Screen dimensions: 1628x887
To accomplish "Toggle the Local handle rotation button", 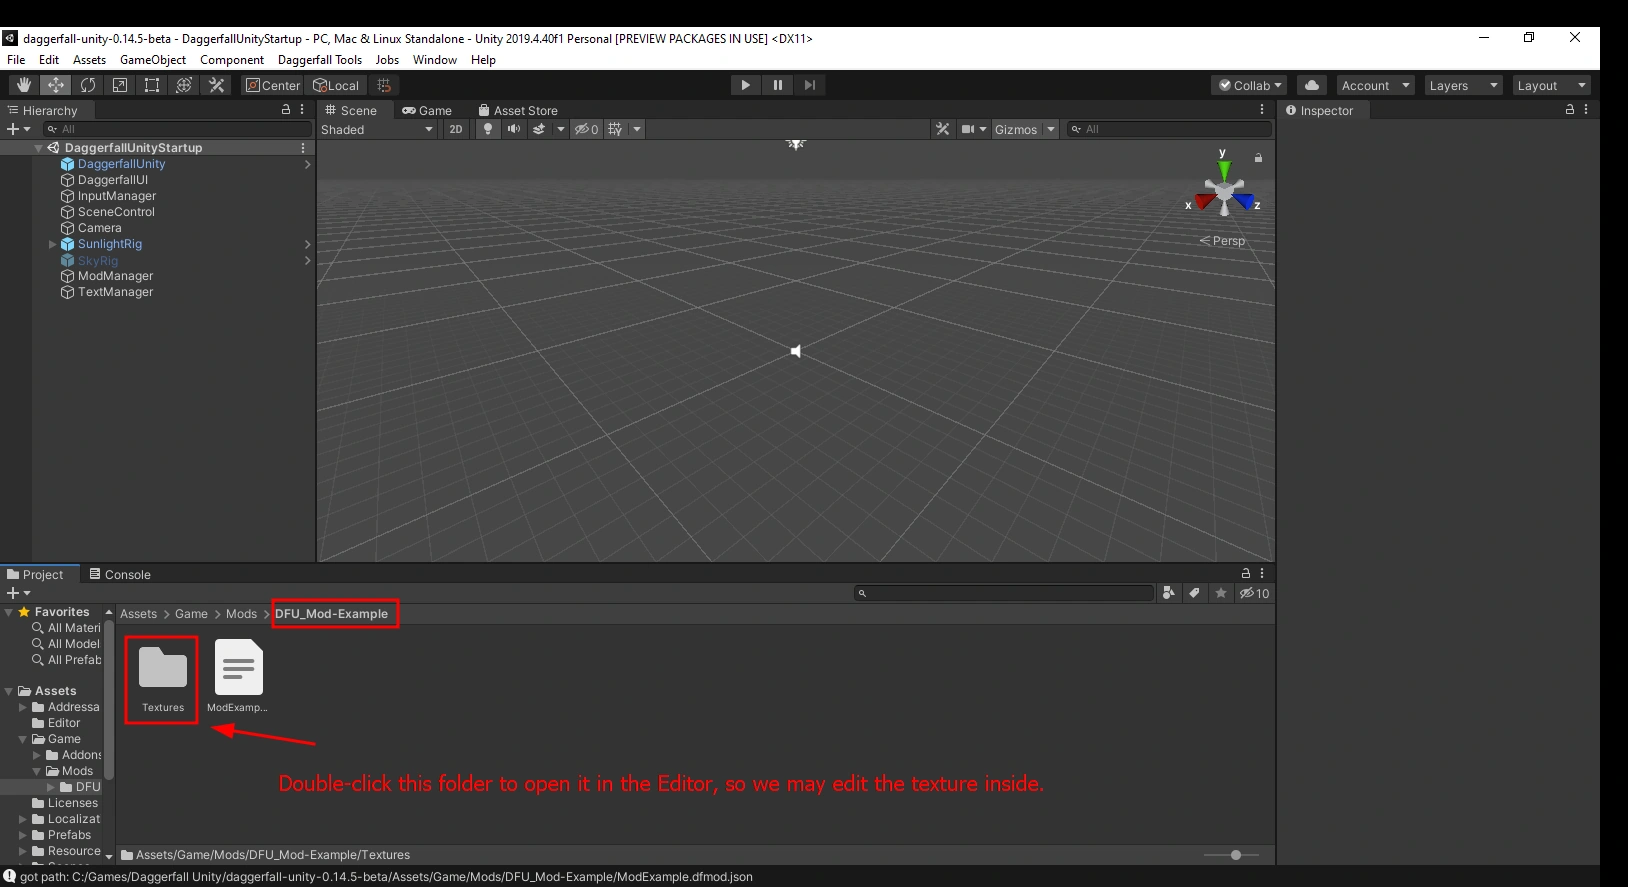I will (x=336, y=85).
